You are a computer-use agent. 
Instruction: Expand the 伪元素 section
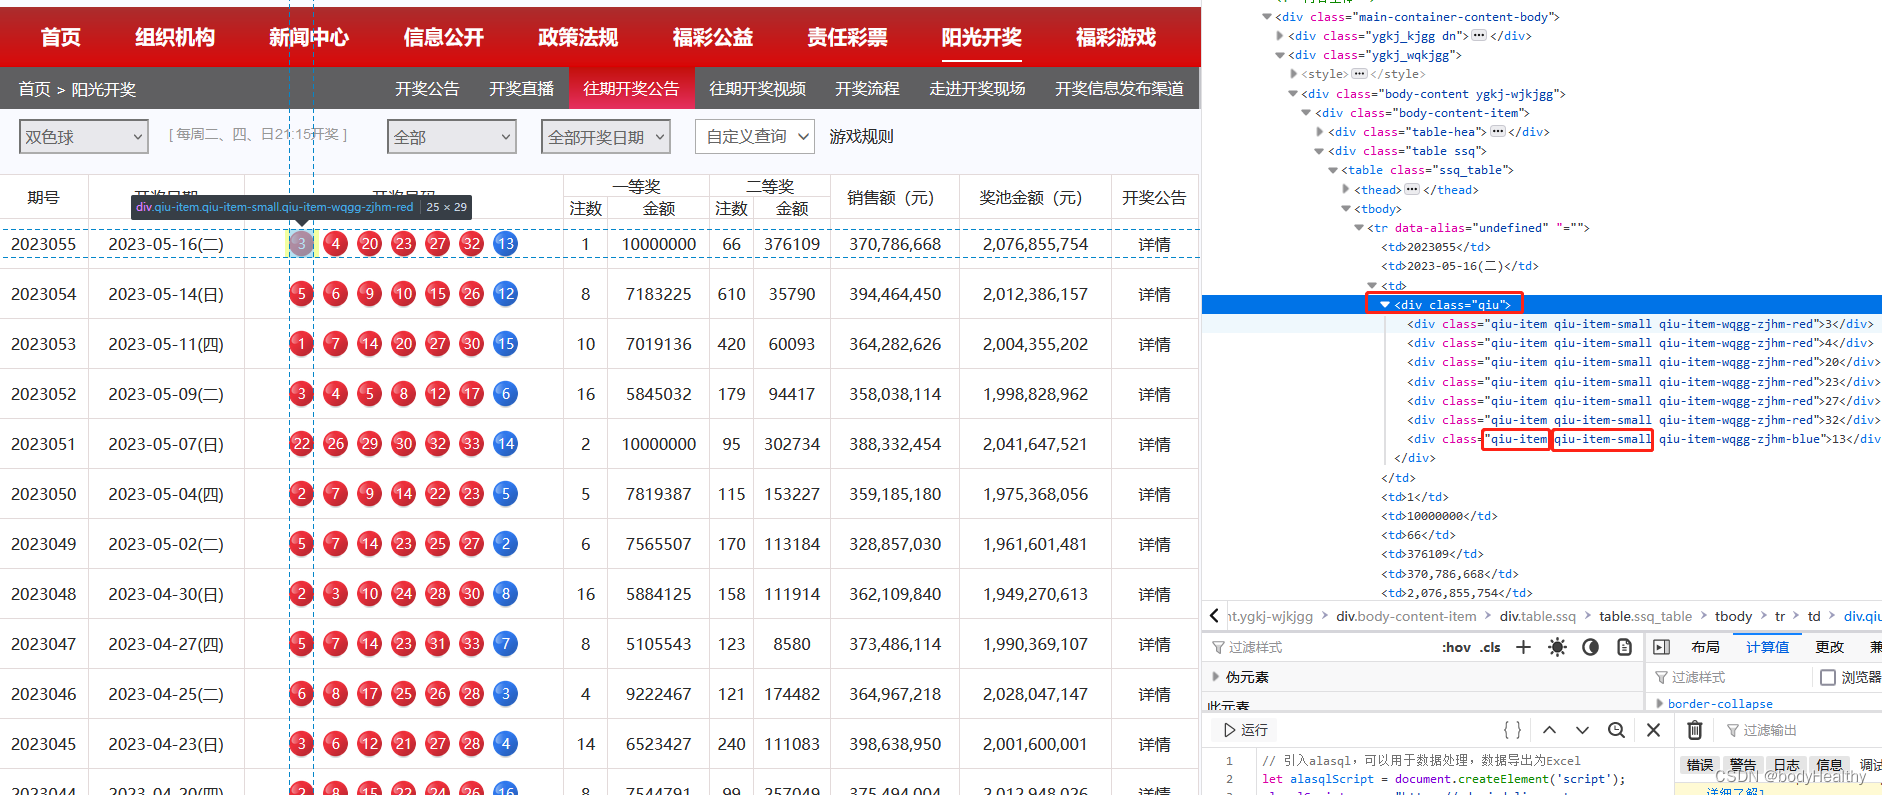1216,677
